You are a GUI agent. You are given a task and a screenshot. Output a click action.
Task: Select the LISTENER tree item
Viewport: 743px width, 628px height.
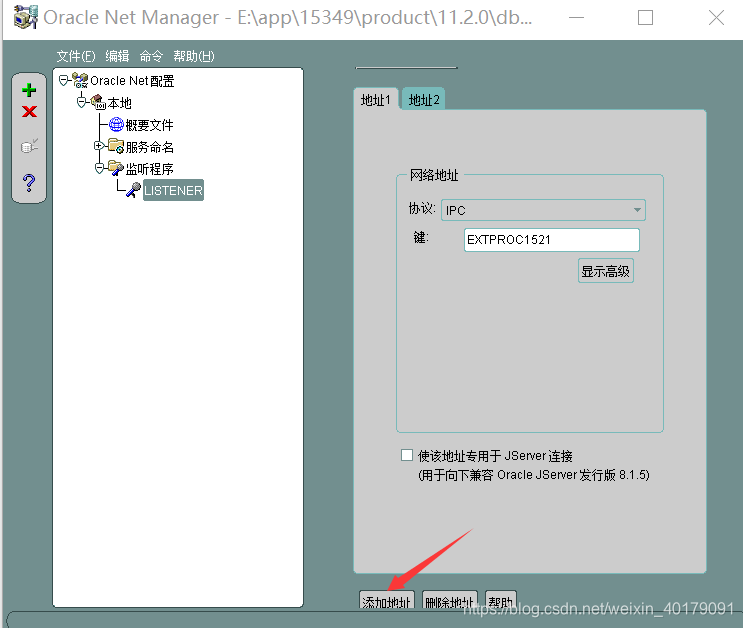(x=173, y=190)
